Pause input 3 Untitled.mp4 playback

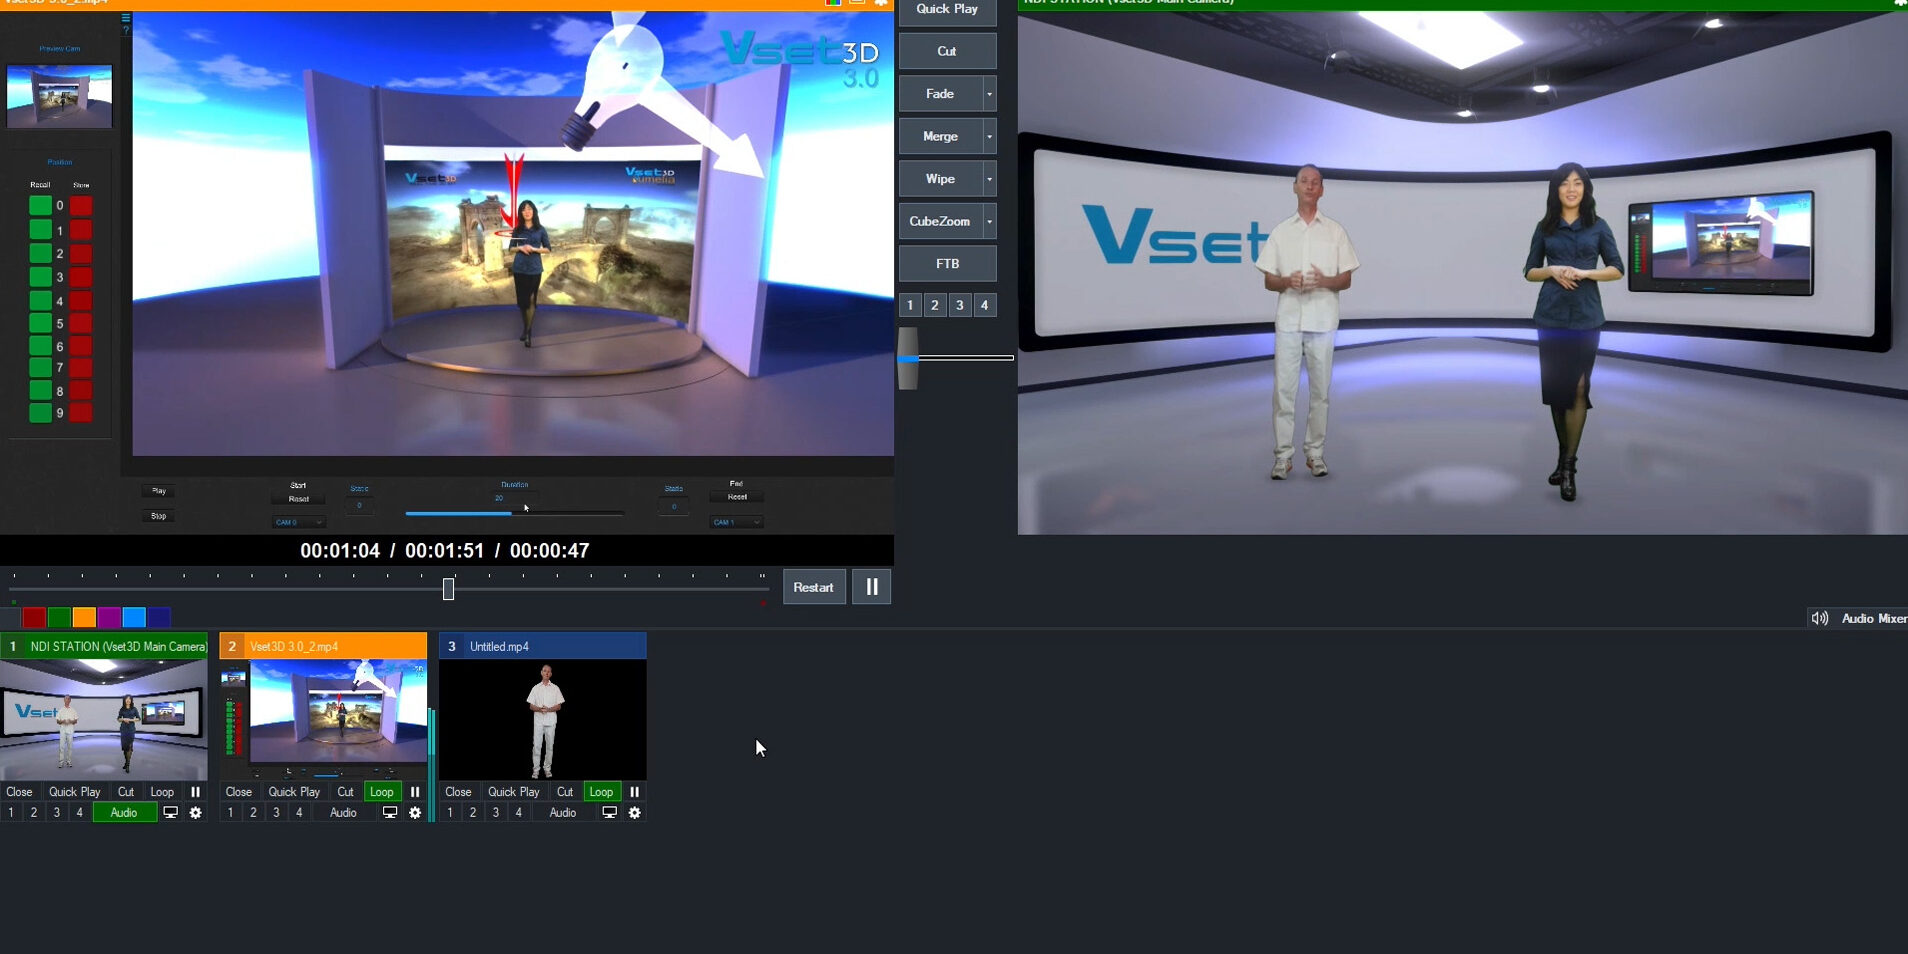(634, 792)
